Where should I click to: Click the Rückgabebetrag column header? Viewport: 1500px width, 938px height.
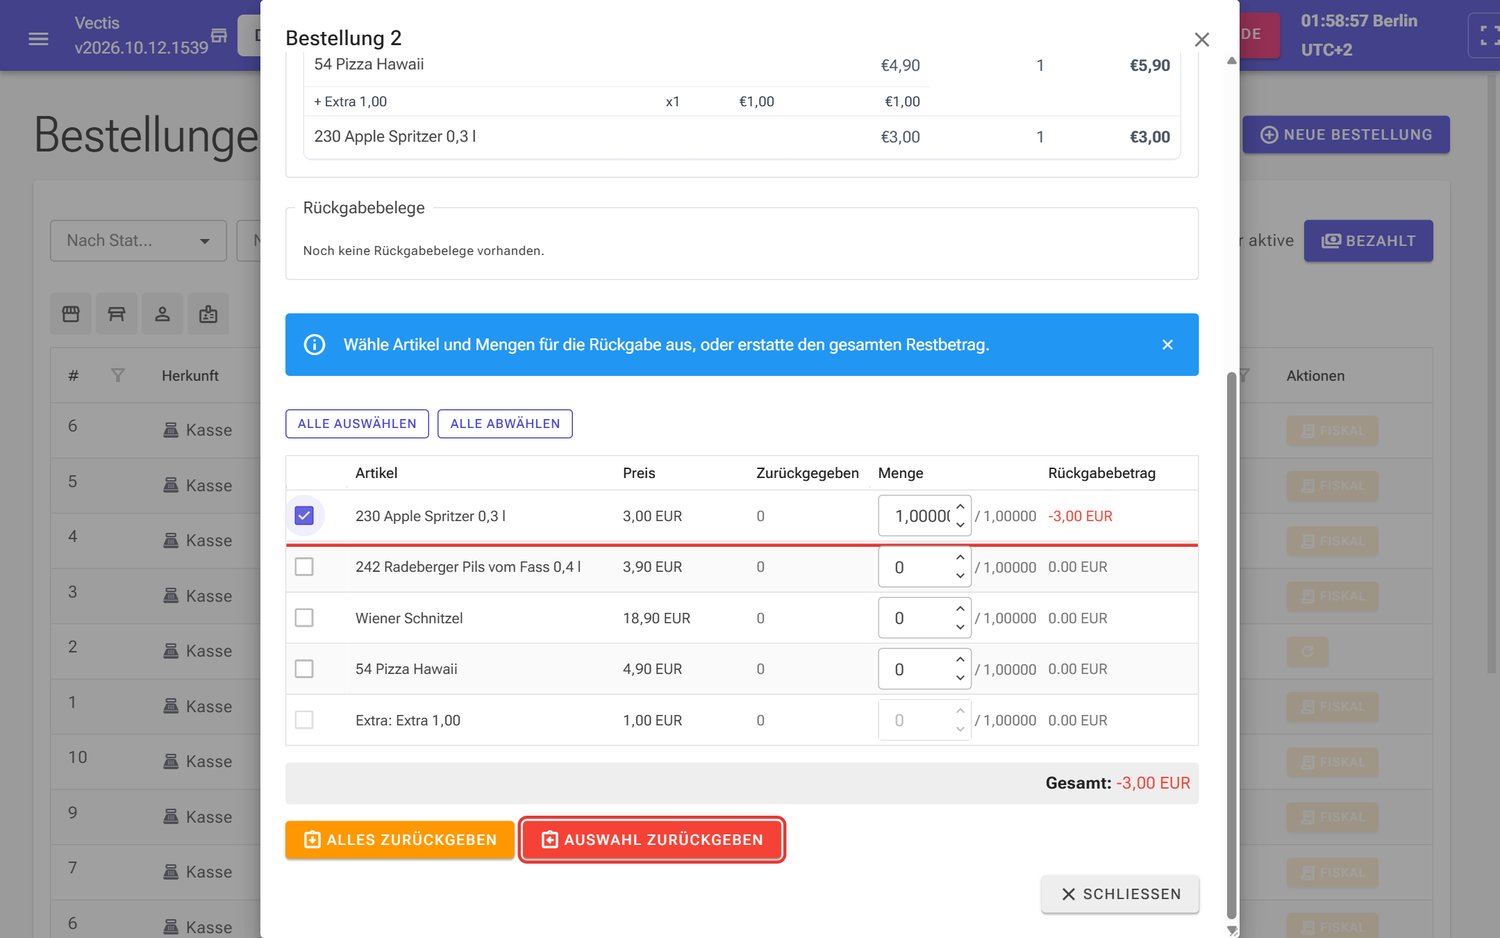click(x=1102, y=473)
